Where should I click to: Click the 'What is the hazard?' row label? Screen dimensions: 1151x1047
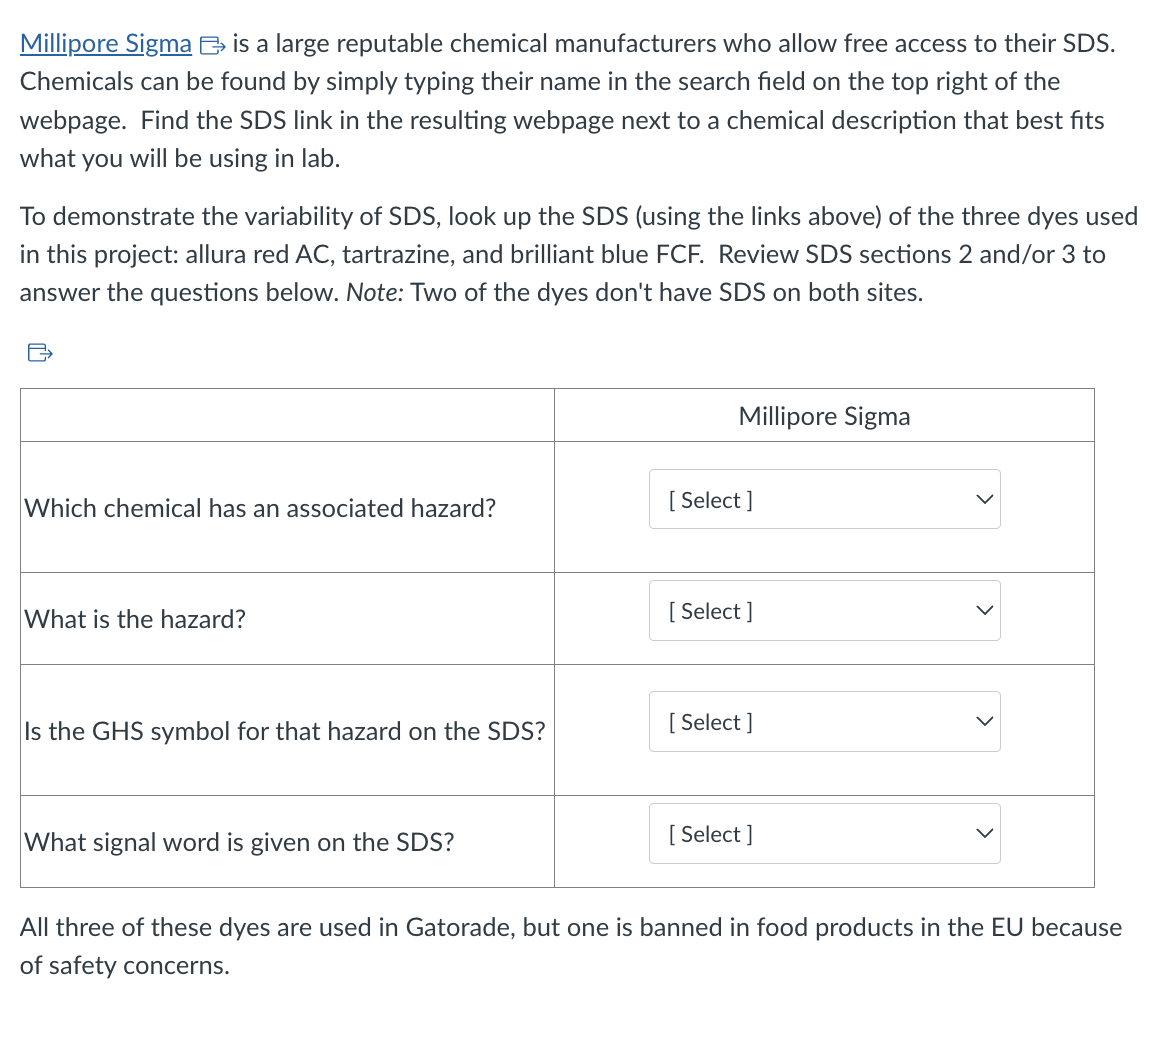[x=135, y=620]
